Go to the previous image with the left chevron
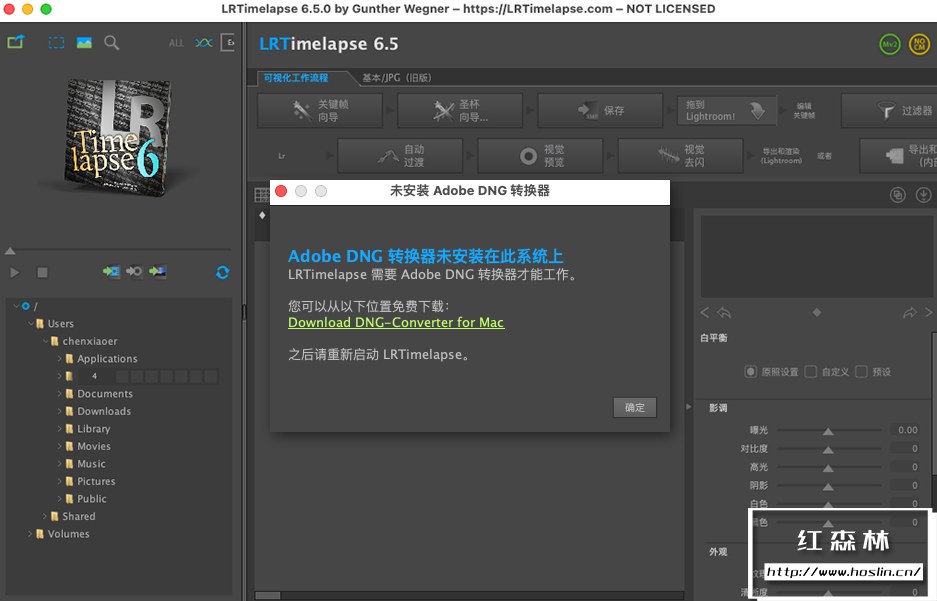The image size is (937, 601). (x=705, y=312)
